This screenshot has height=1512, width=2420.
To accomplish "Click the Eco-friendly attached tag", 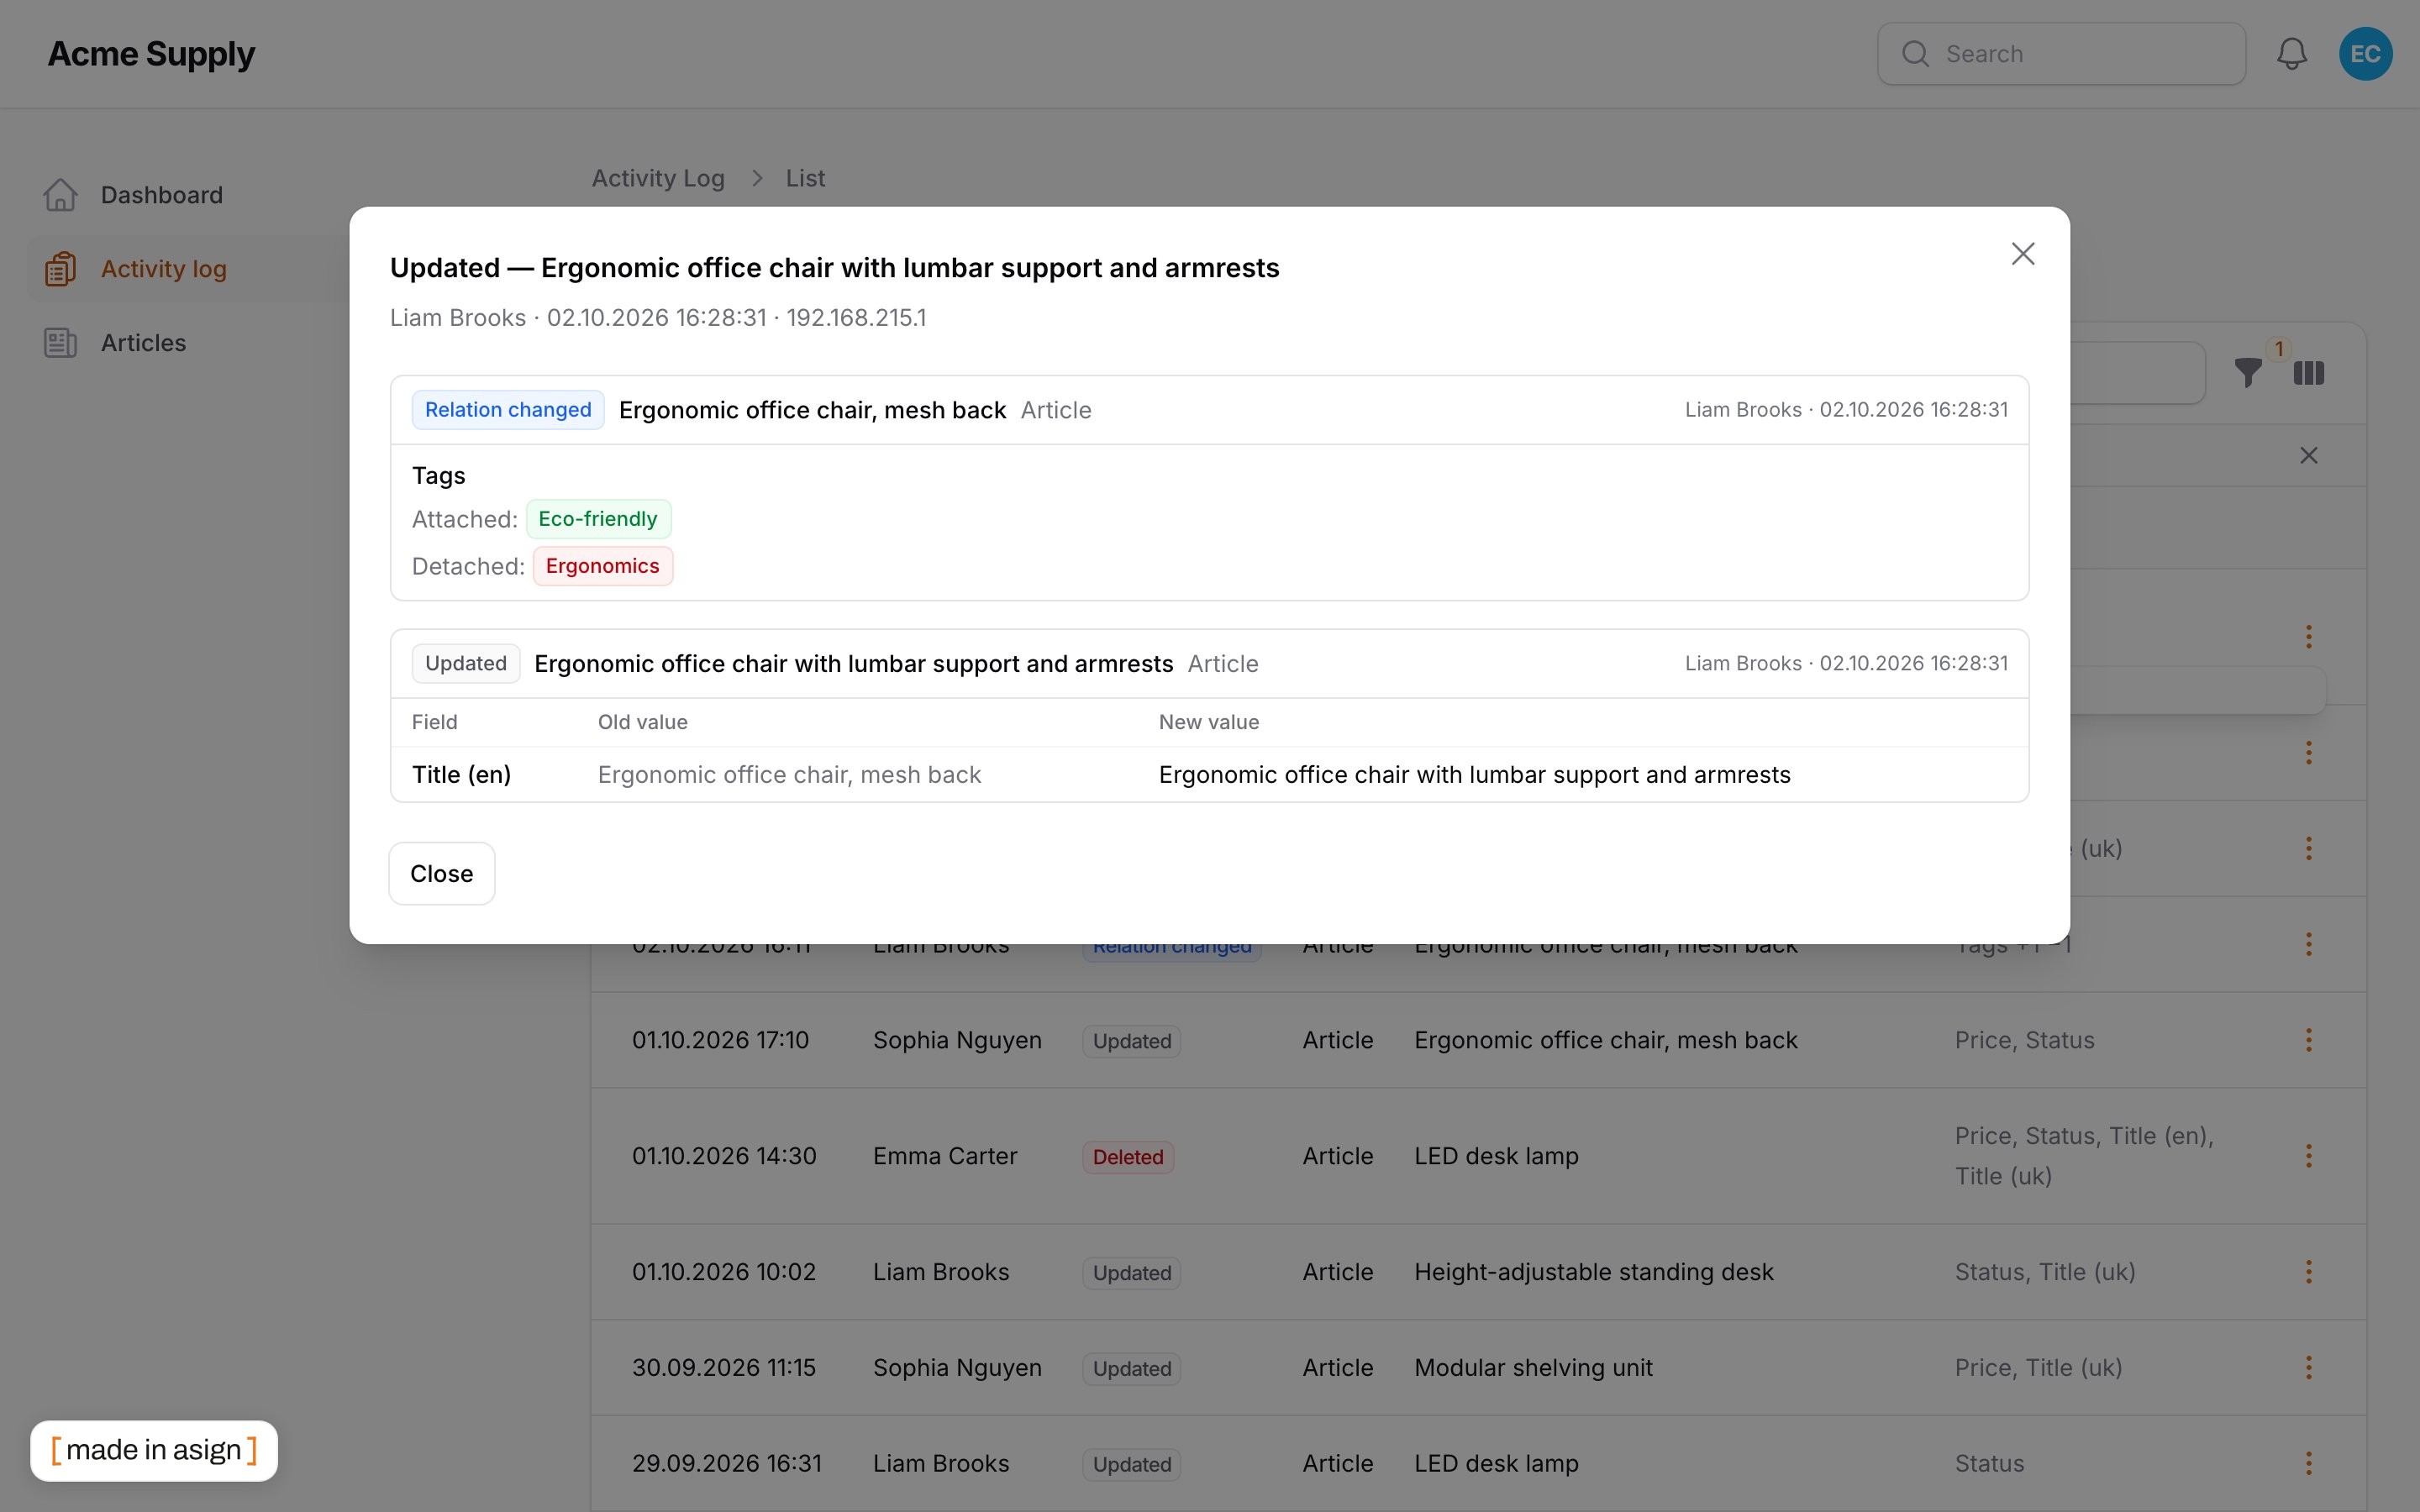I will click(598, 519).
